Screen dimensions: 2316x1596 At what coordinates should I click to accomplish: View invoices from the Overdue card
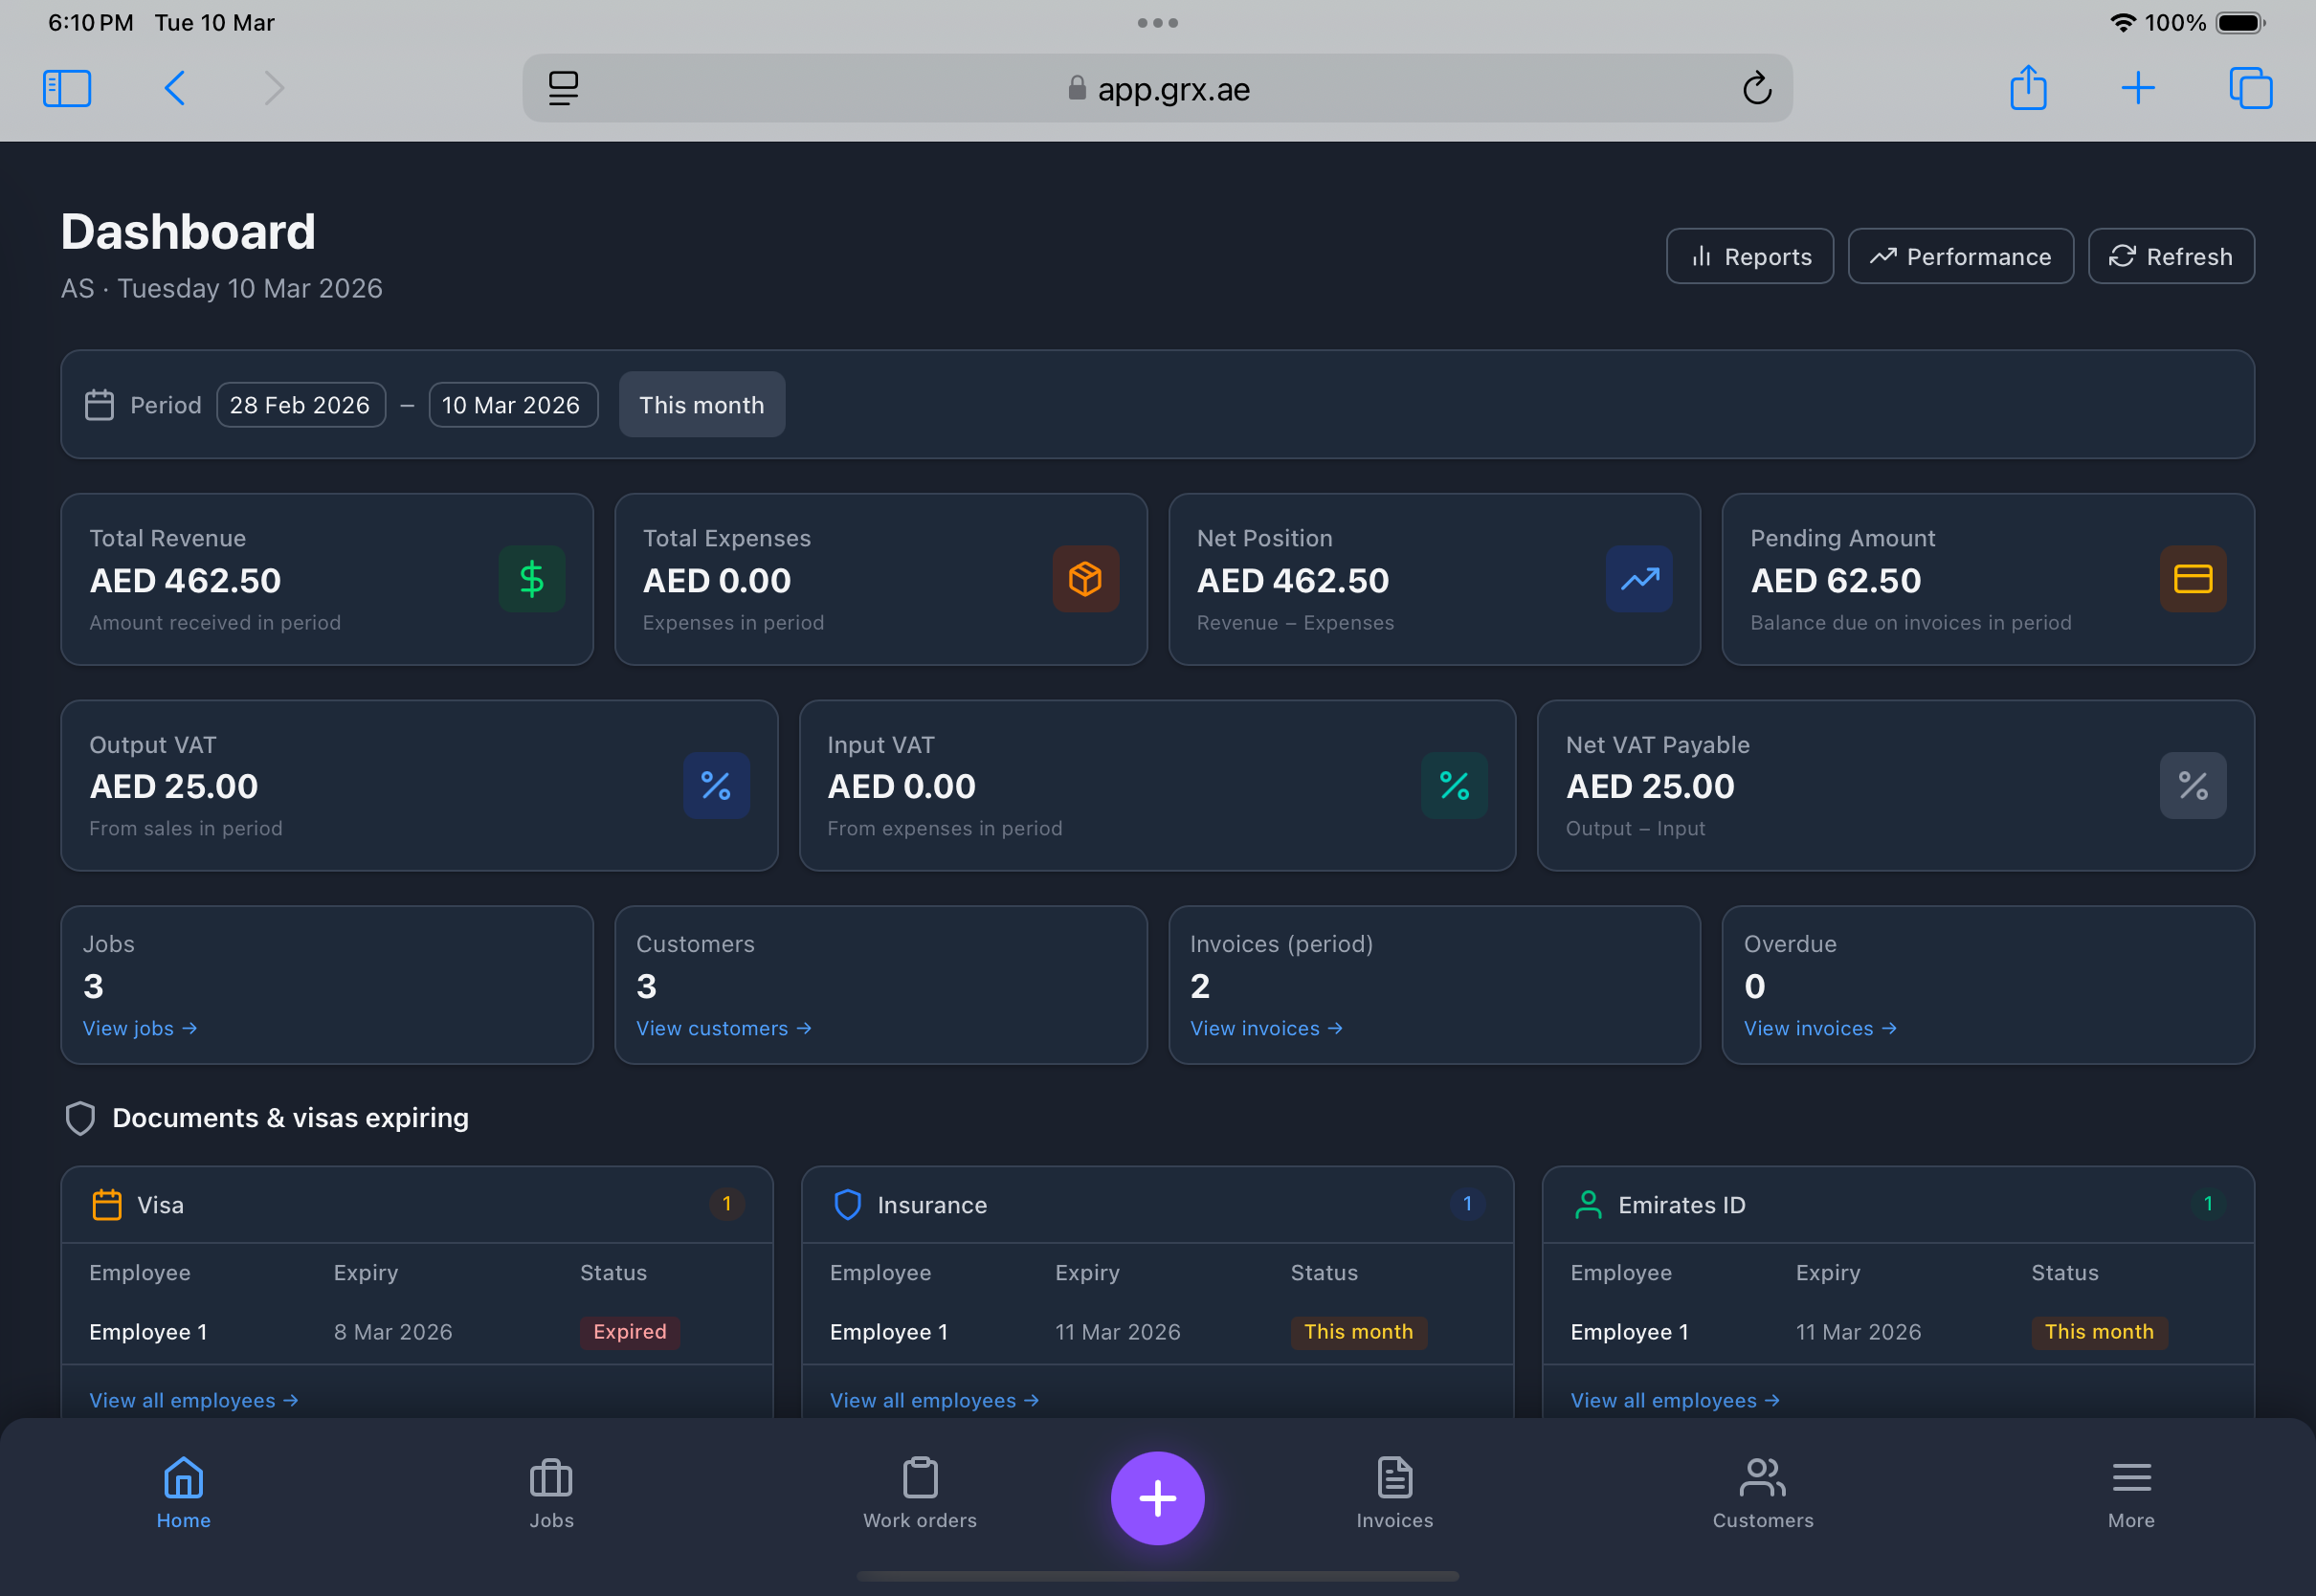coord(1819,1028)
